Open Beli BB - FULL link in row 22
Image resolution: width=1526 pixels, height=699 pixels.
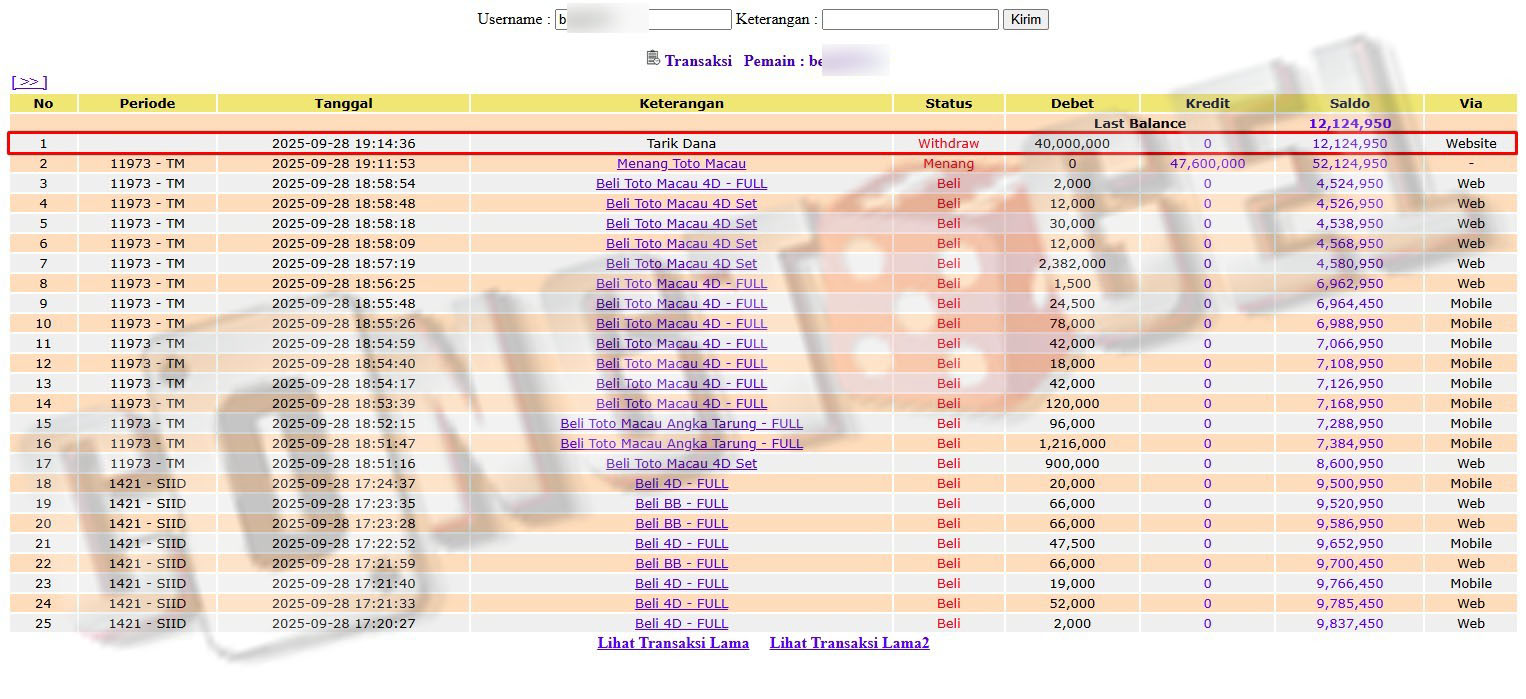[x=681, y=564]
